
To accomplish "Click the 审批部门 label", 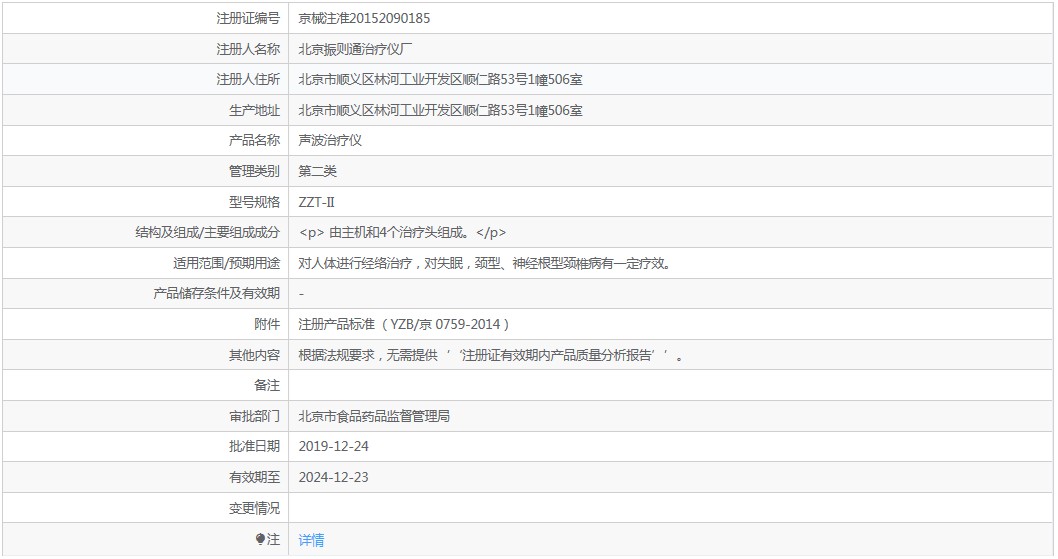I will click(x=254, y=416).
